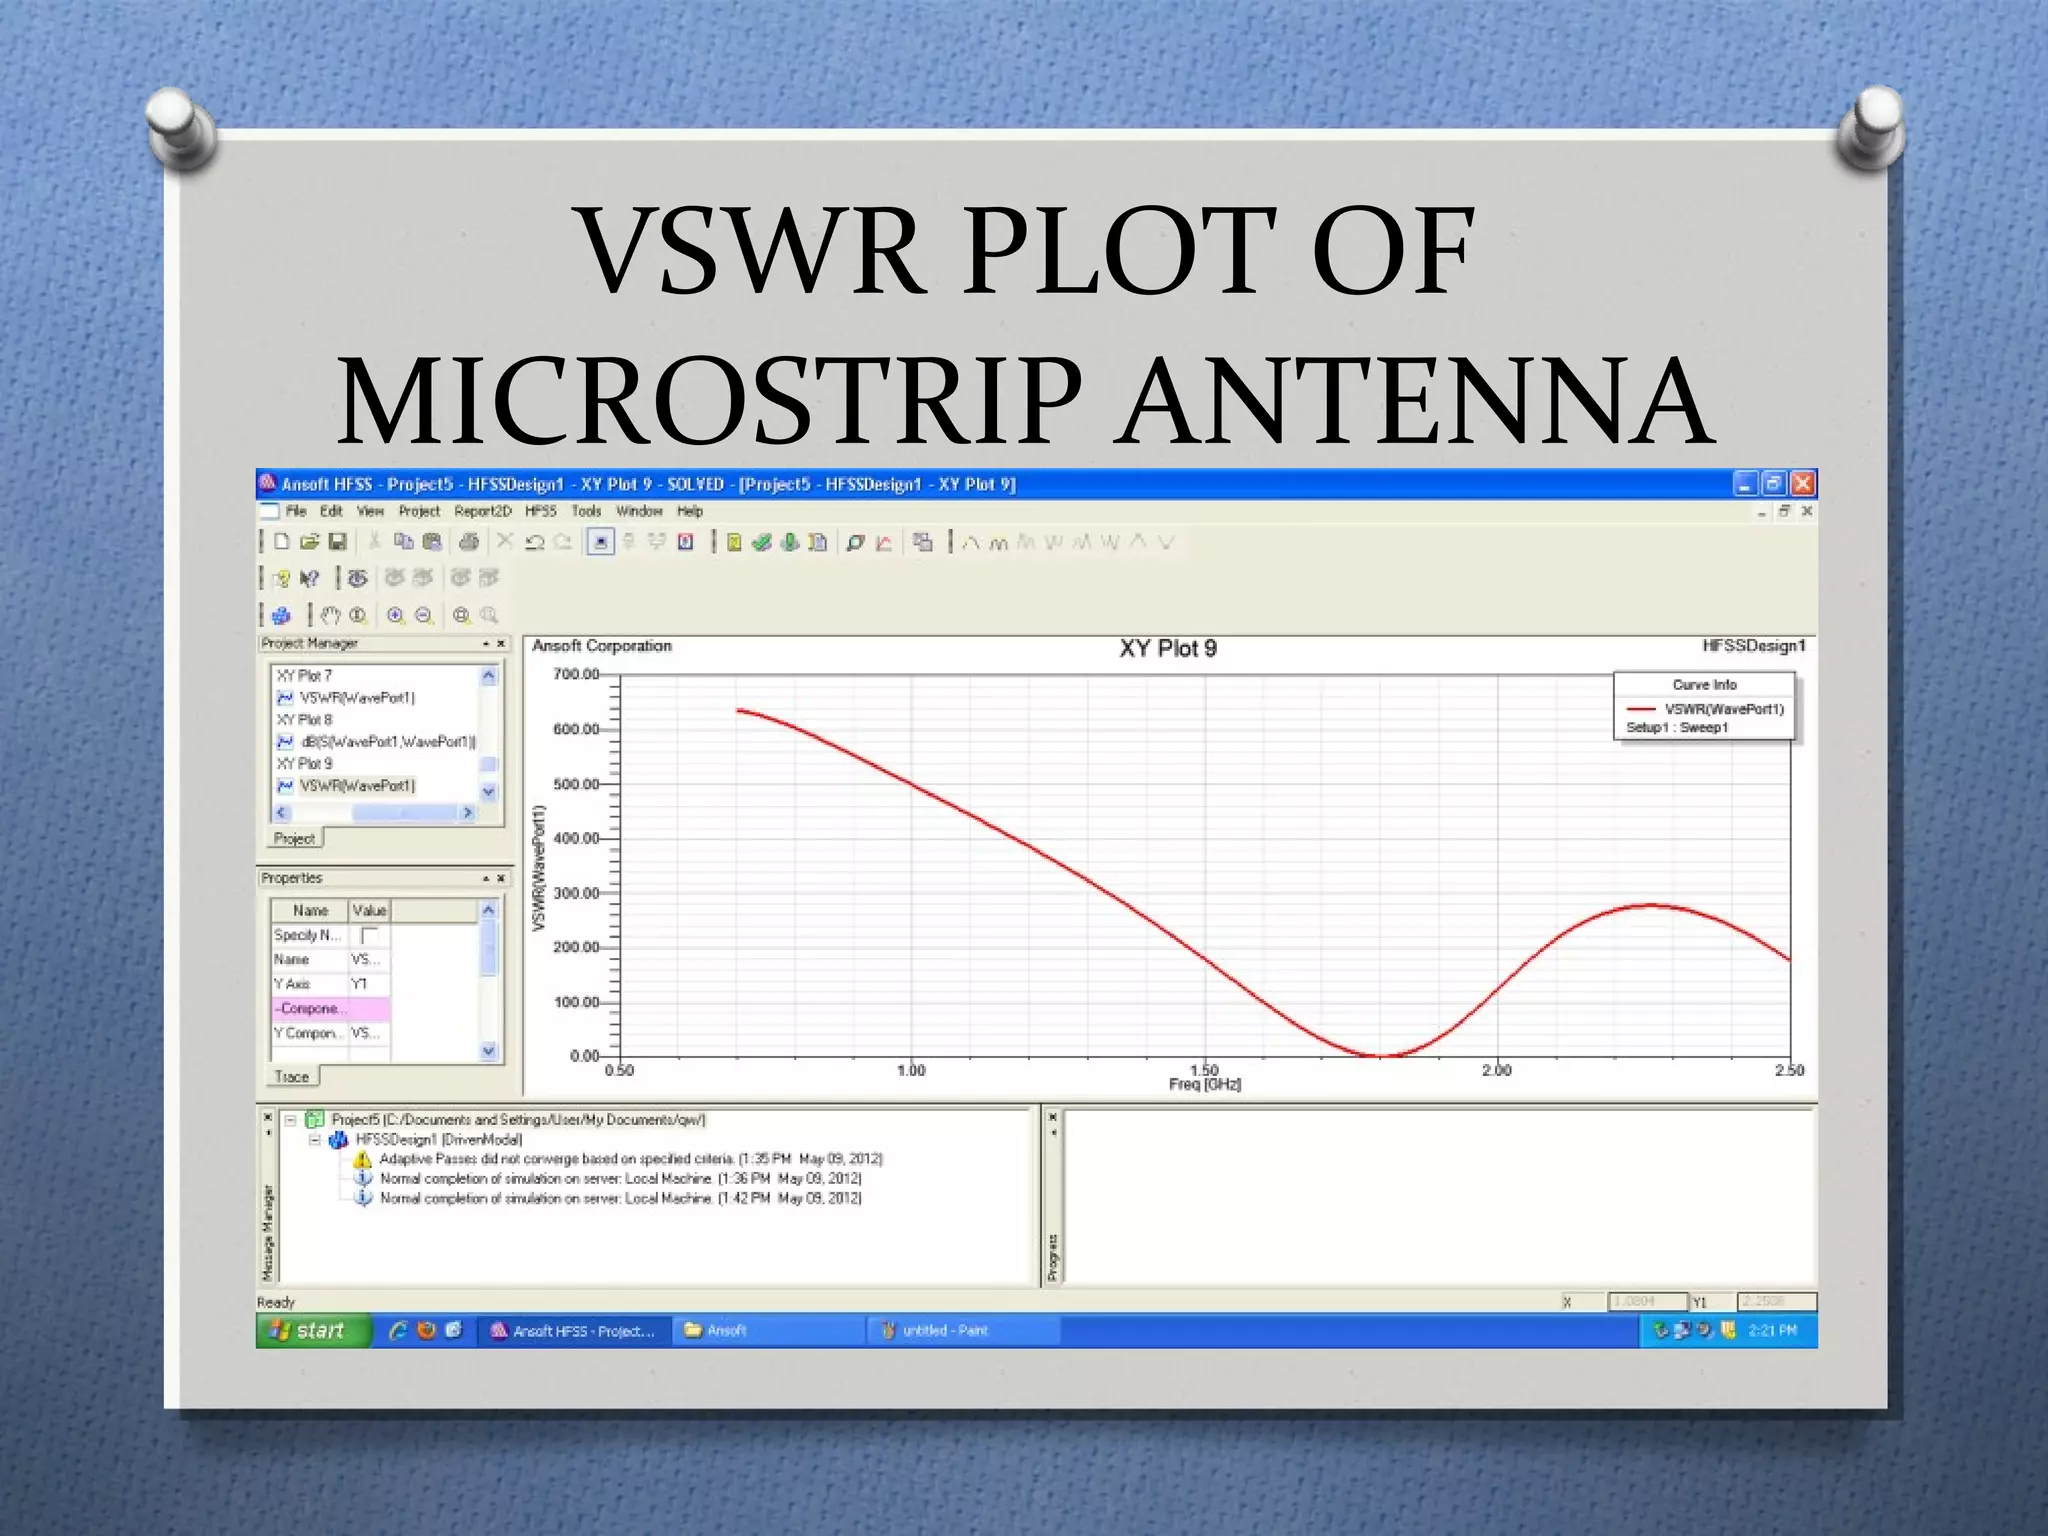Click the What's This help cursor icon
The image size is (2048, 1536).
point(309,578)
